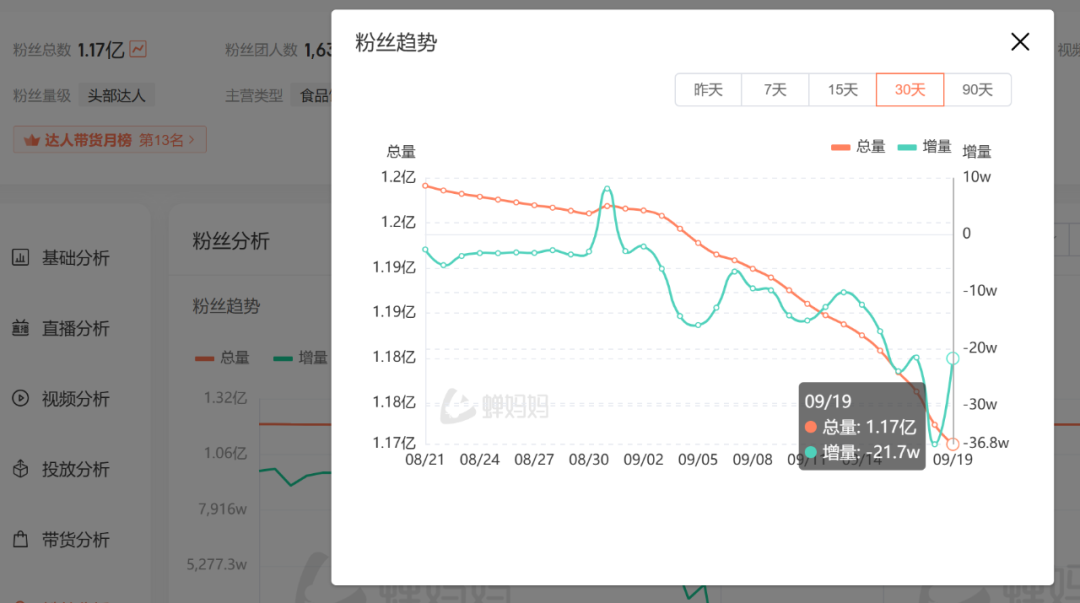Select the 30天 time range
The height and width of the screenshot is (603, 1080).
click(x=909, y=90)
